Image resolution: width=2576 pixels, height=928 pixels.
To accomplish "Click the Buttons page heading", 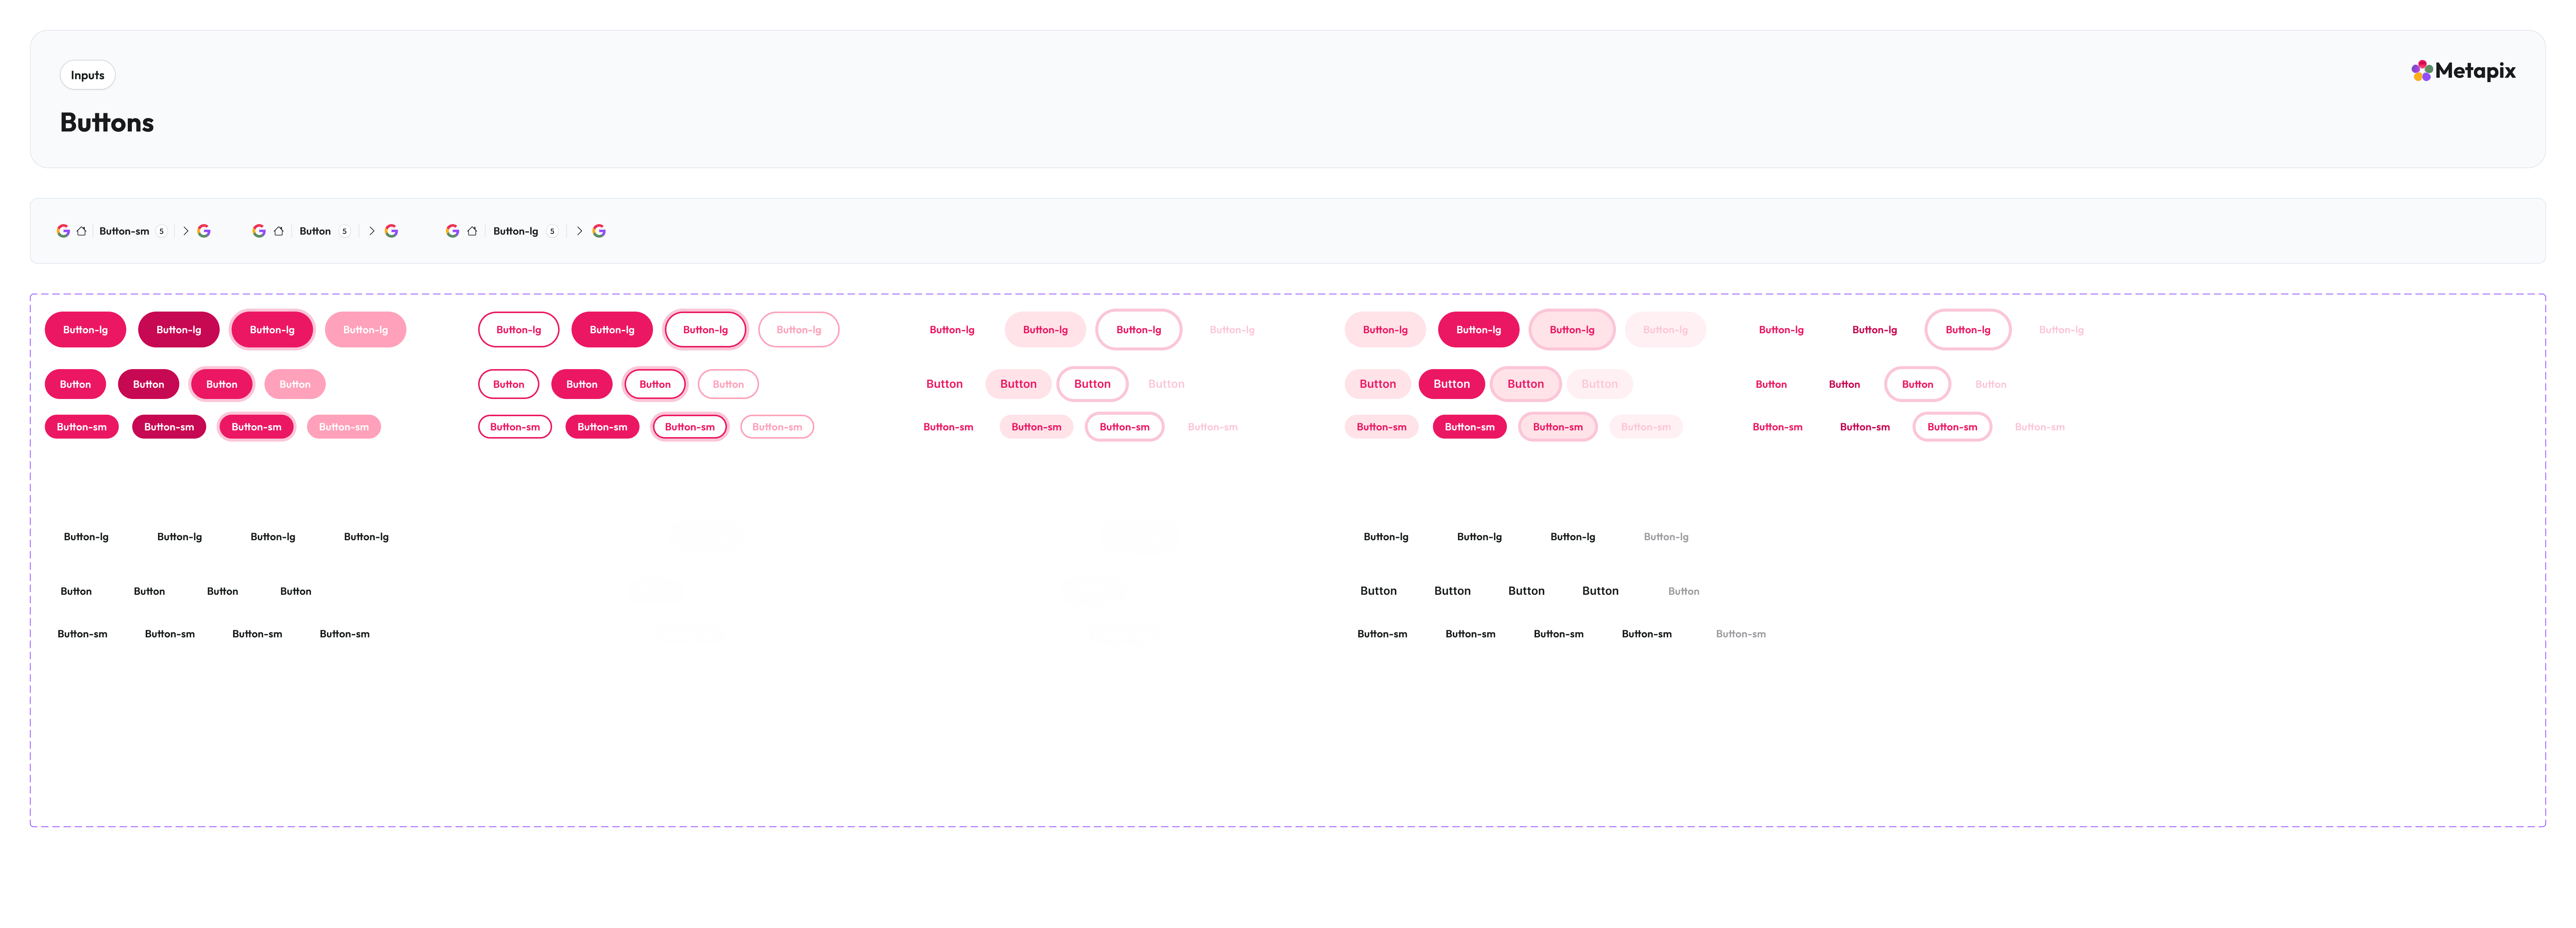I will tap(107, 123).
